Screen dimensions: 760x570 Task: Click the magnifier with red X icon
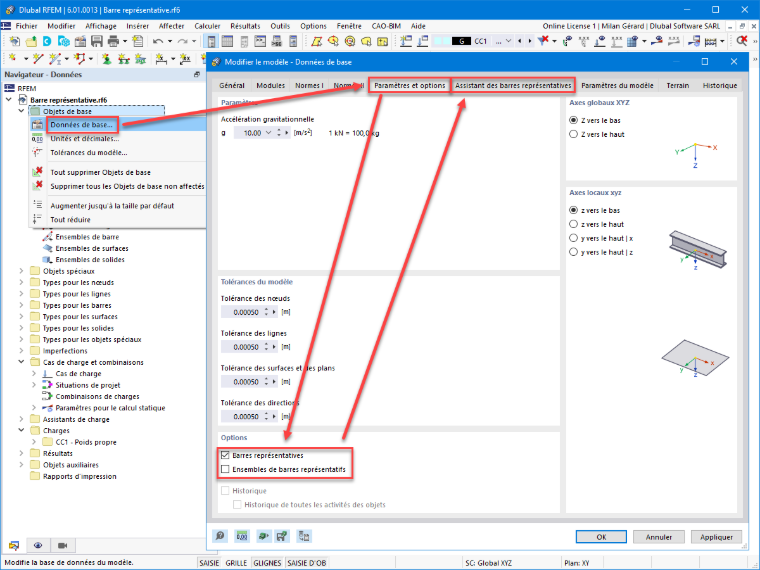[742, 41]
